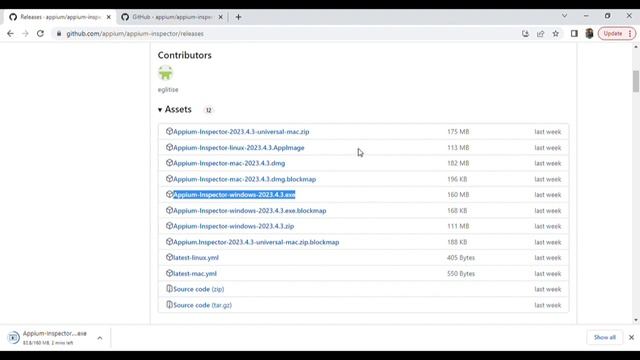Click file icon beside Source code (tar.gz)

(x=169, y=304)
